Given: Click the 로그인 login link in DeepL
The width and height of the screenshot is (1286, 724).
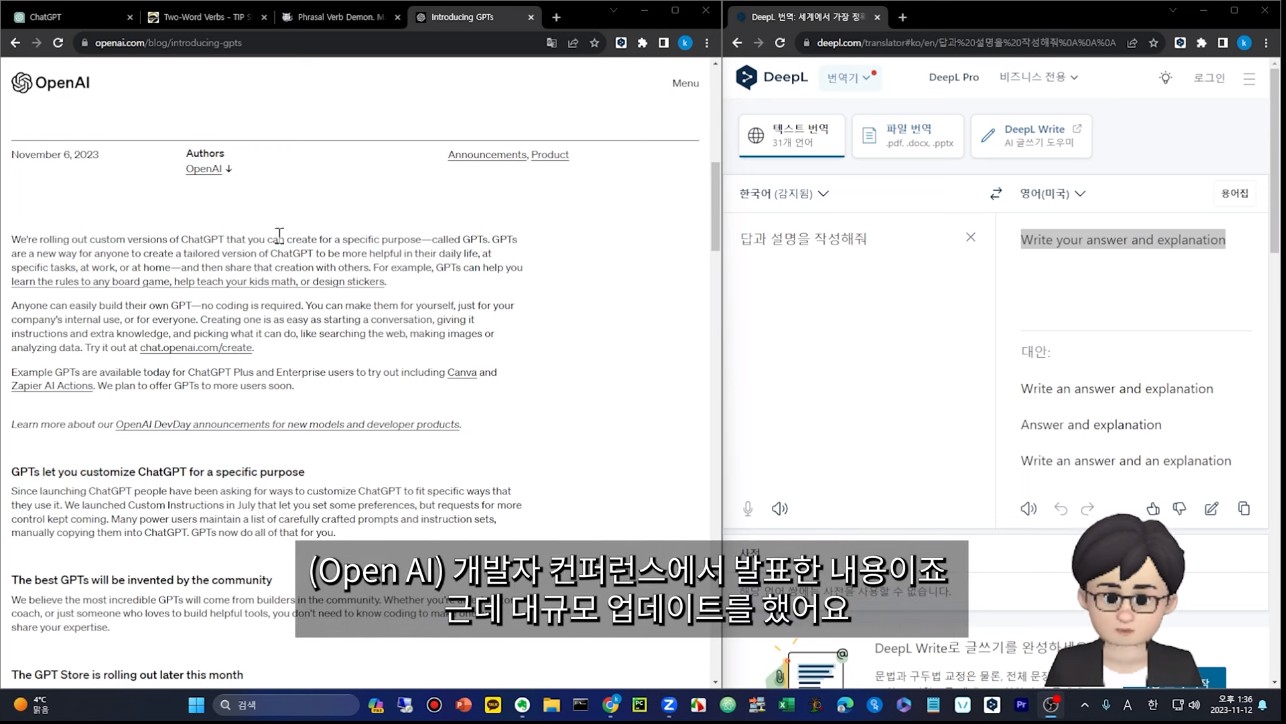Looking at the screenshot, I should (x=1208, y=78).
